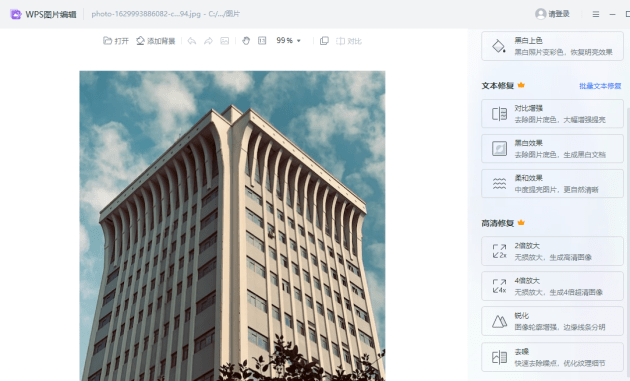Viewport: 630px width, 381px height.
Task: Click the user avatar icon
Action: 540,14
